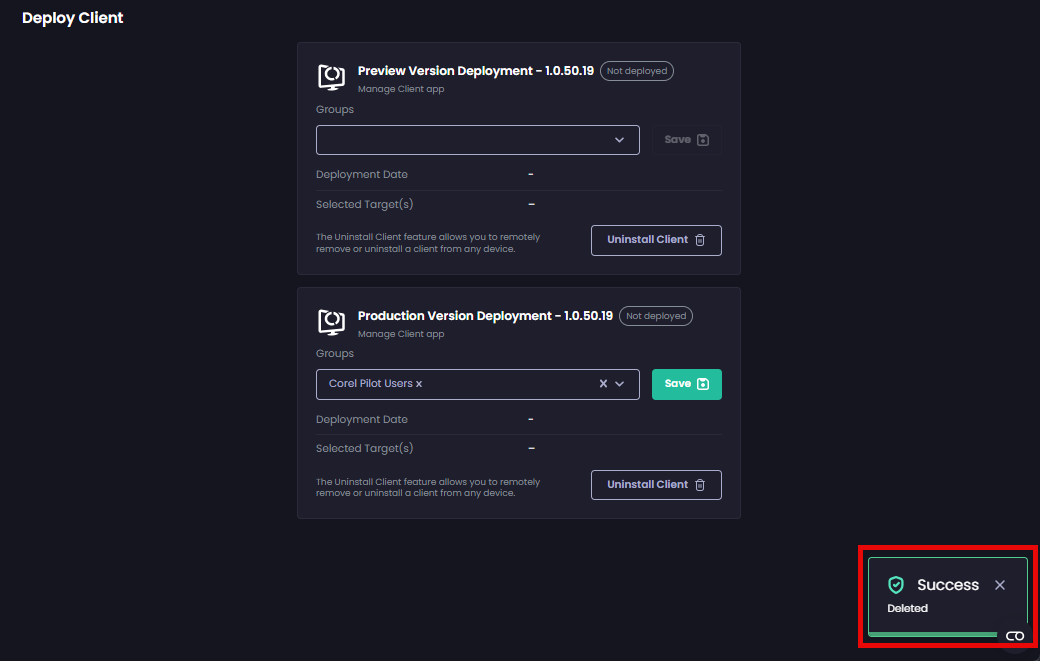The width and height of the screenshot is (1040, 661).
Task: Click the trash icon on Preview's Uninstall Client button
Action: [x=700, y=240]
